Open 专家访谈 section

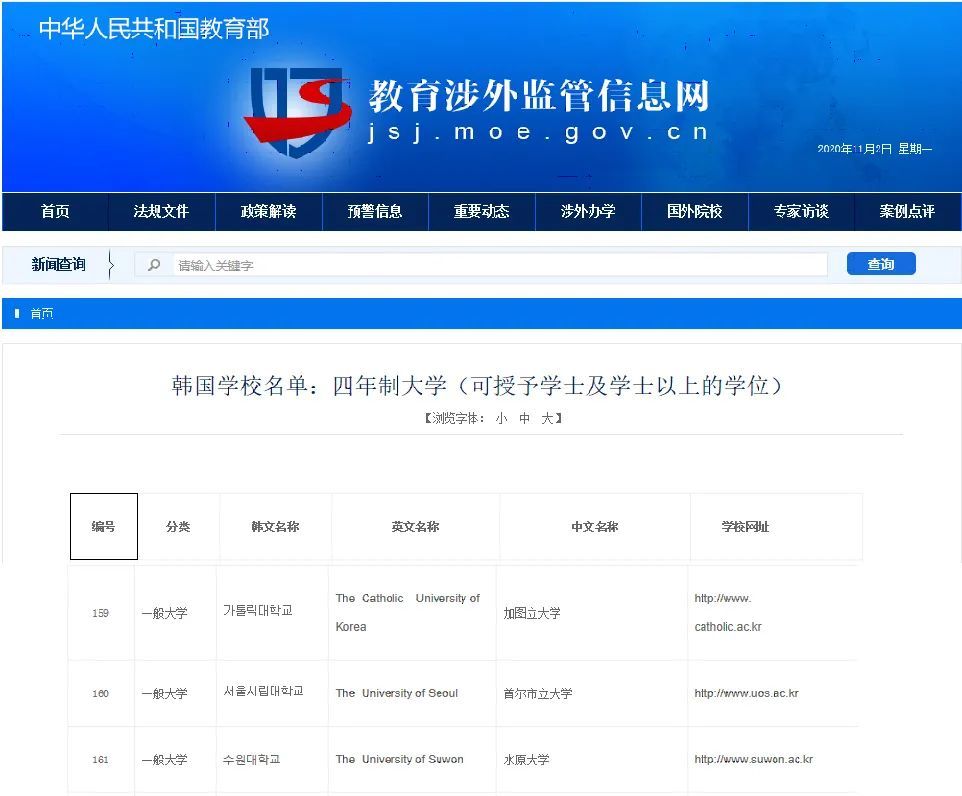pos(801,212)
